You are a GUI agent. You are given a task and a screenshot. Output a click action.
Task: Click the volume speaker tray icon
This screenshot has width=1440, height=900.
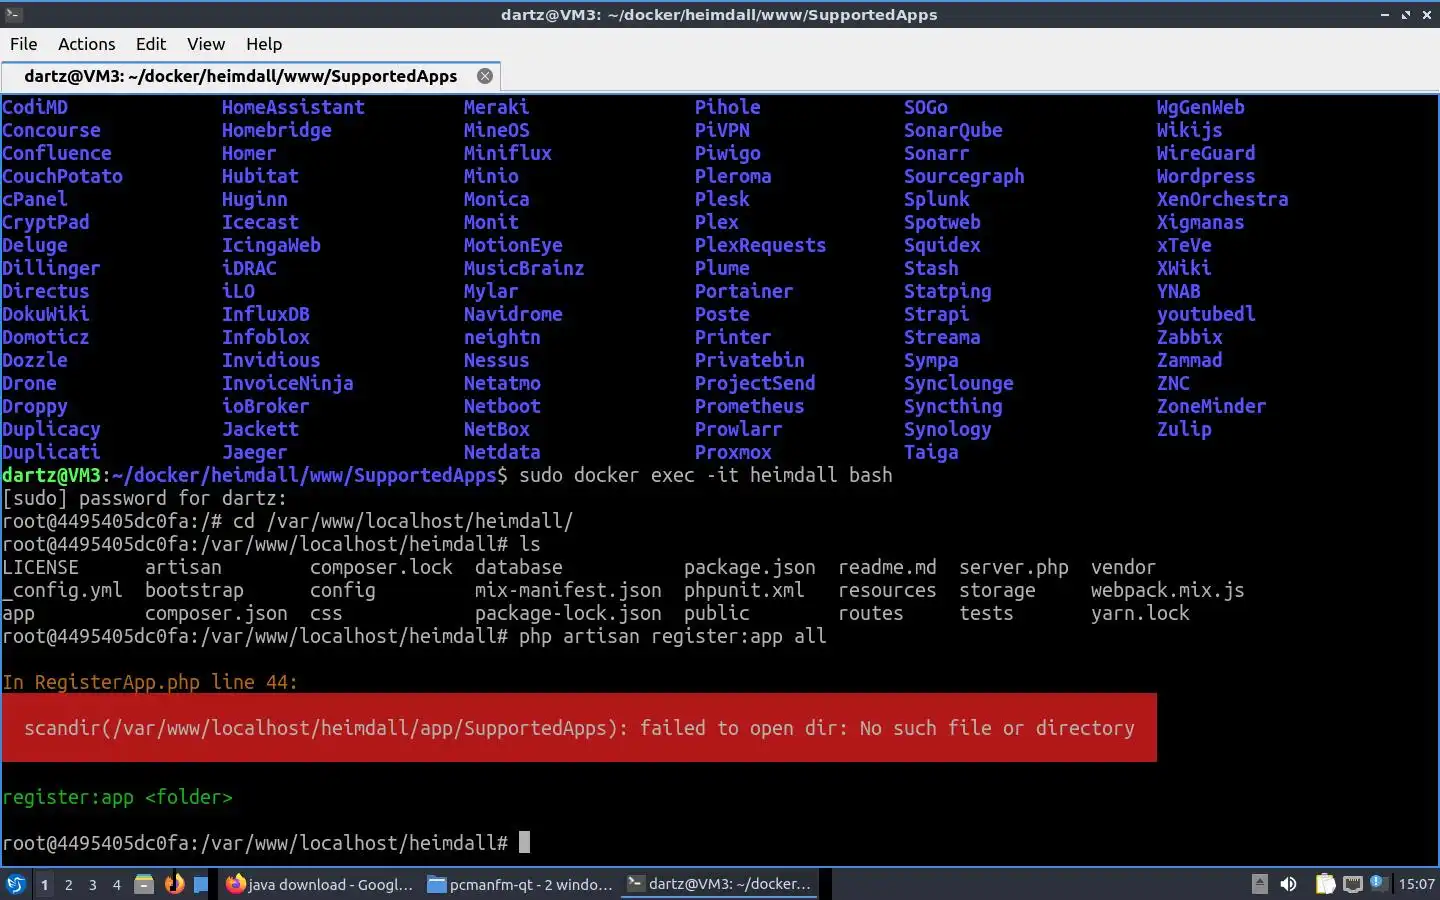[x=1288, y=884]
